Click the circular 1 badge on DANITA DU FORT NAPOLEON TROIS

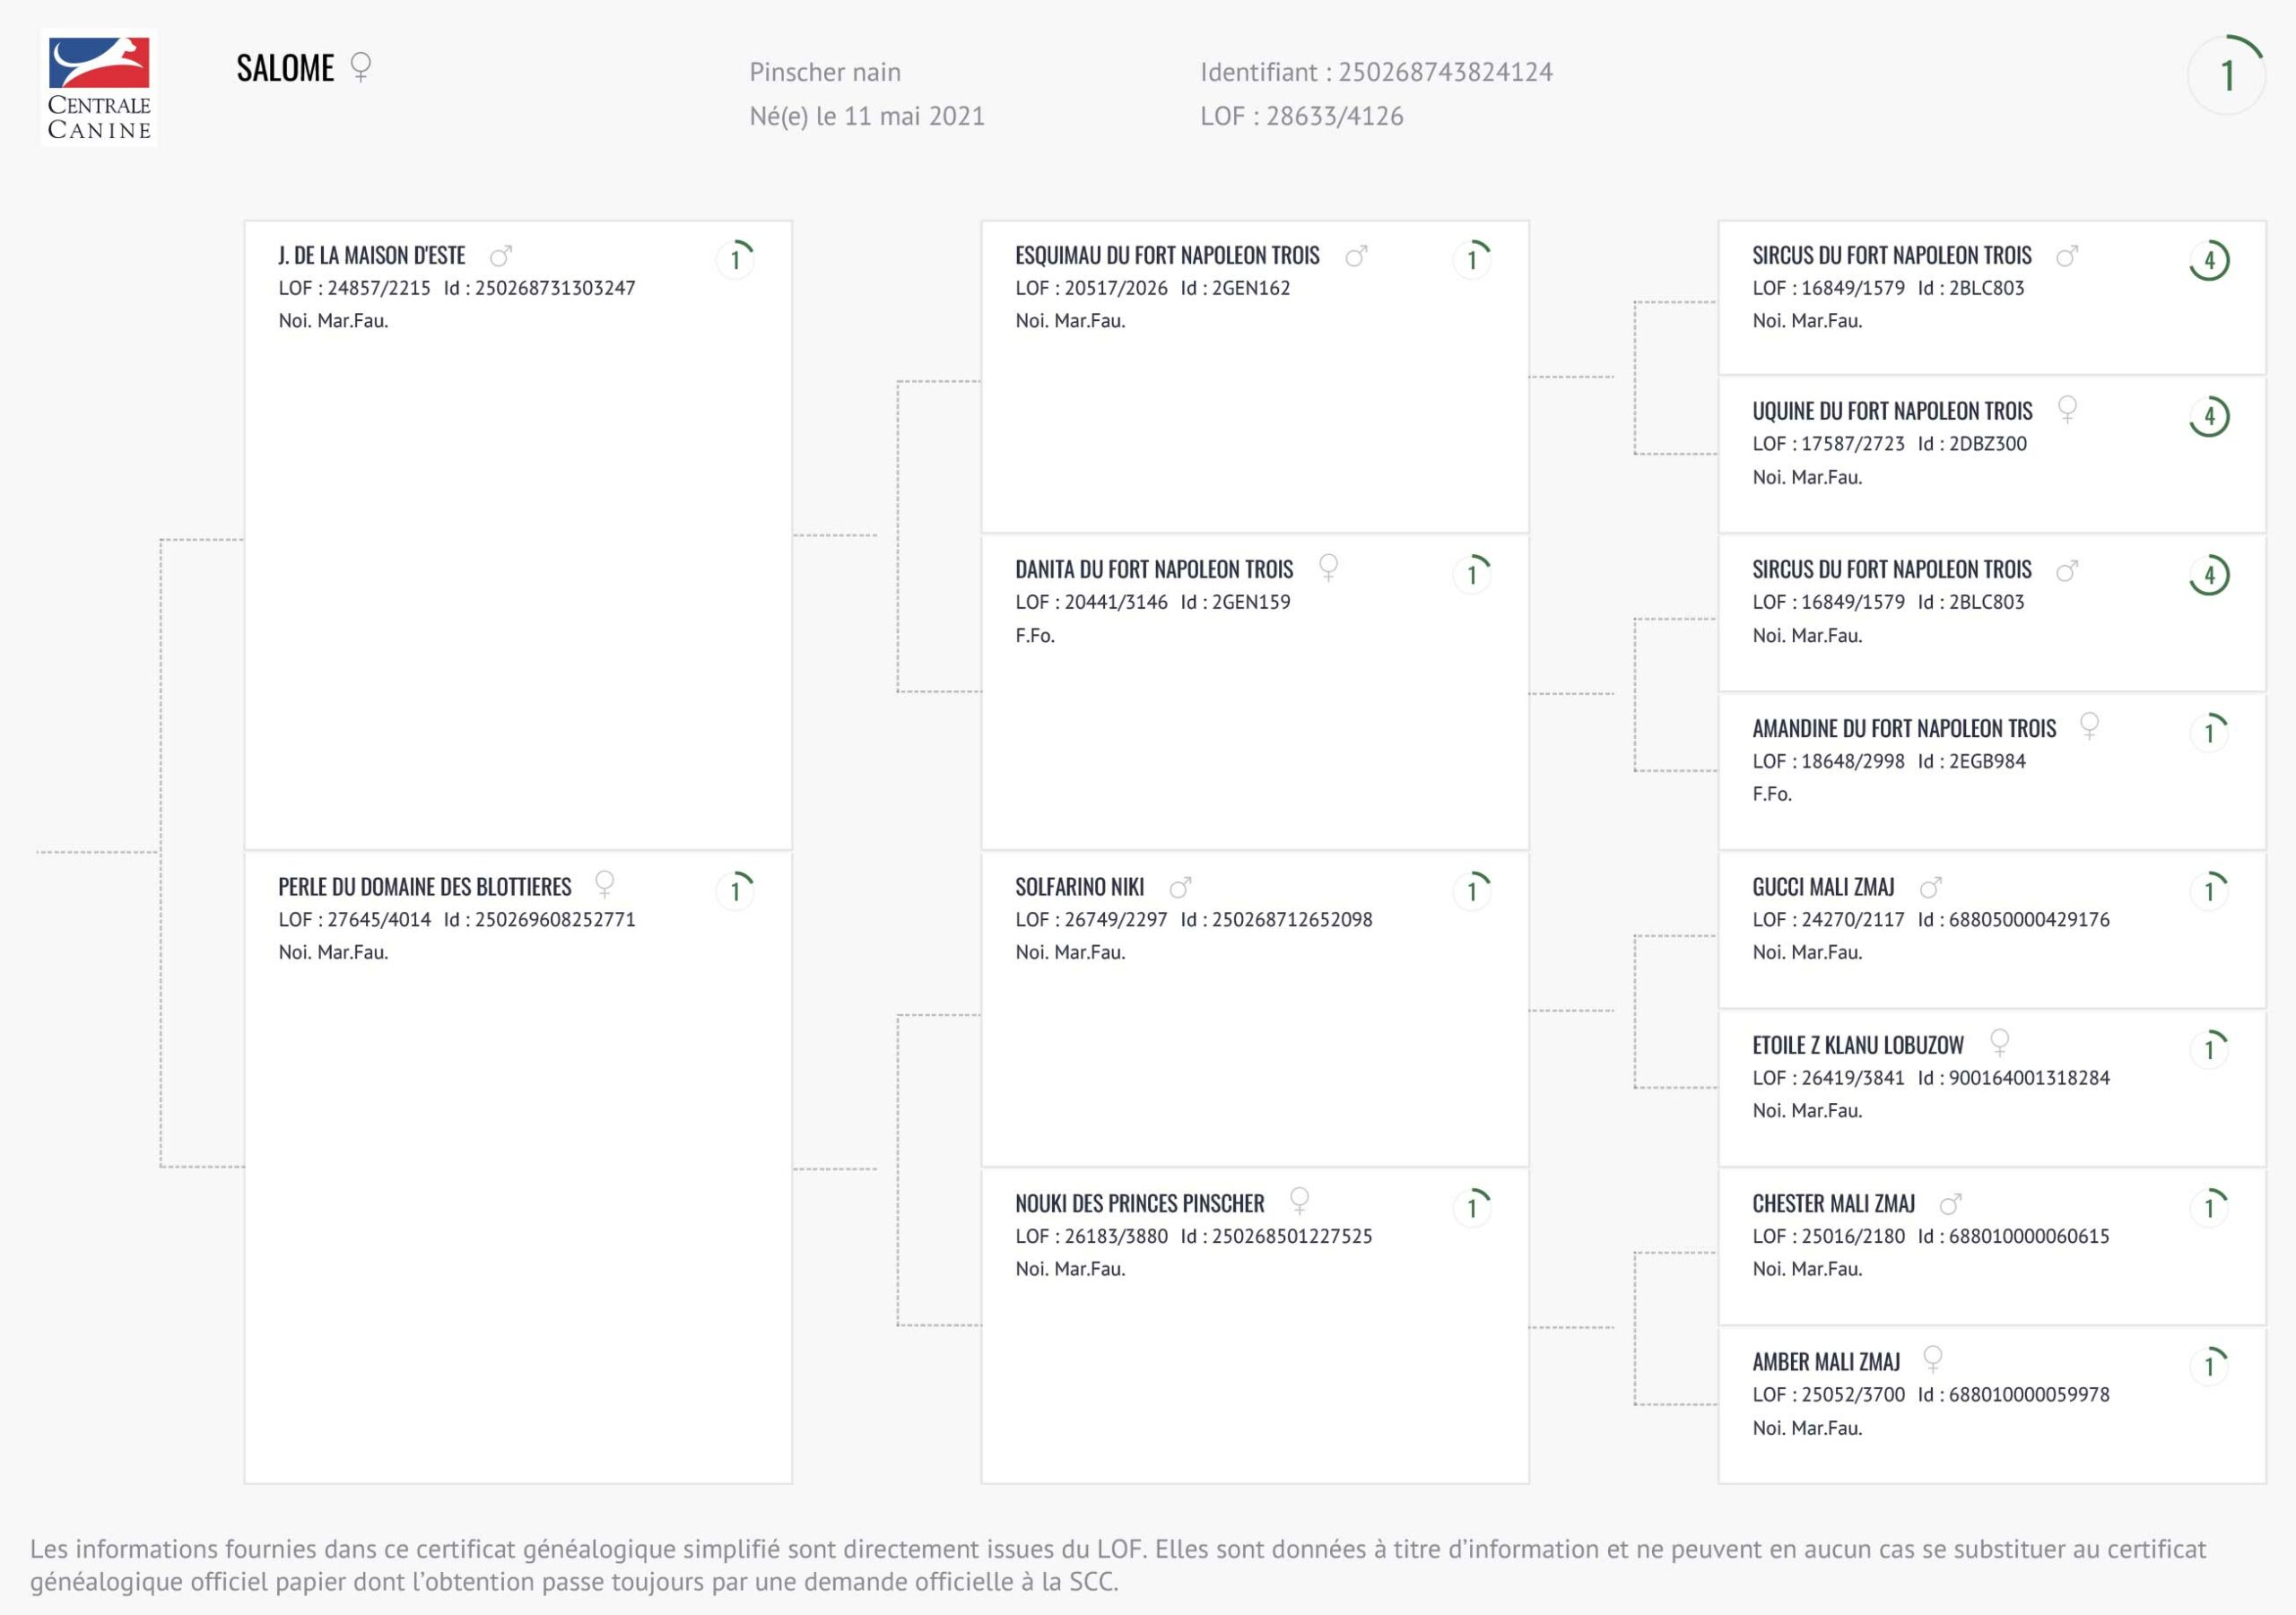(1472, 574)
